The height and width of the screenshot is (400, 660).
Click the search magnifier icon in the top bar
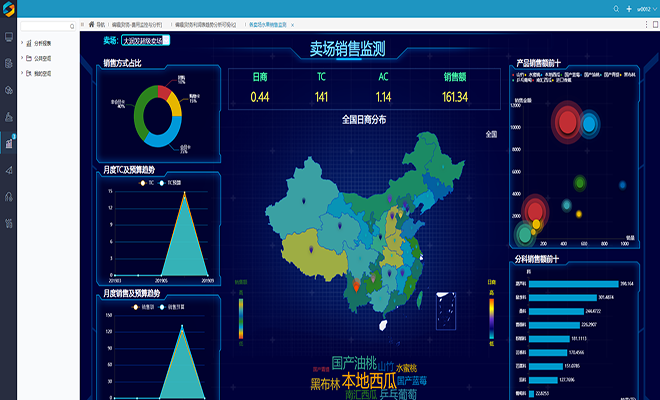coord(616,8)
